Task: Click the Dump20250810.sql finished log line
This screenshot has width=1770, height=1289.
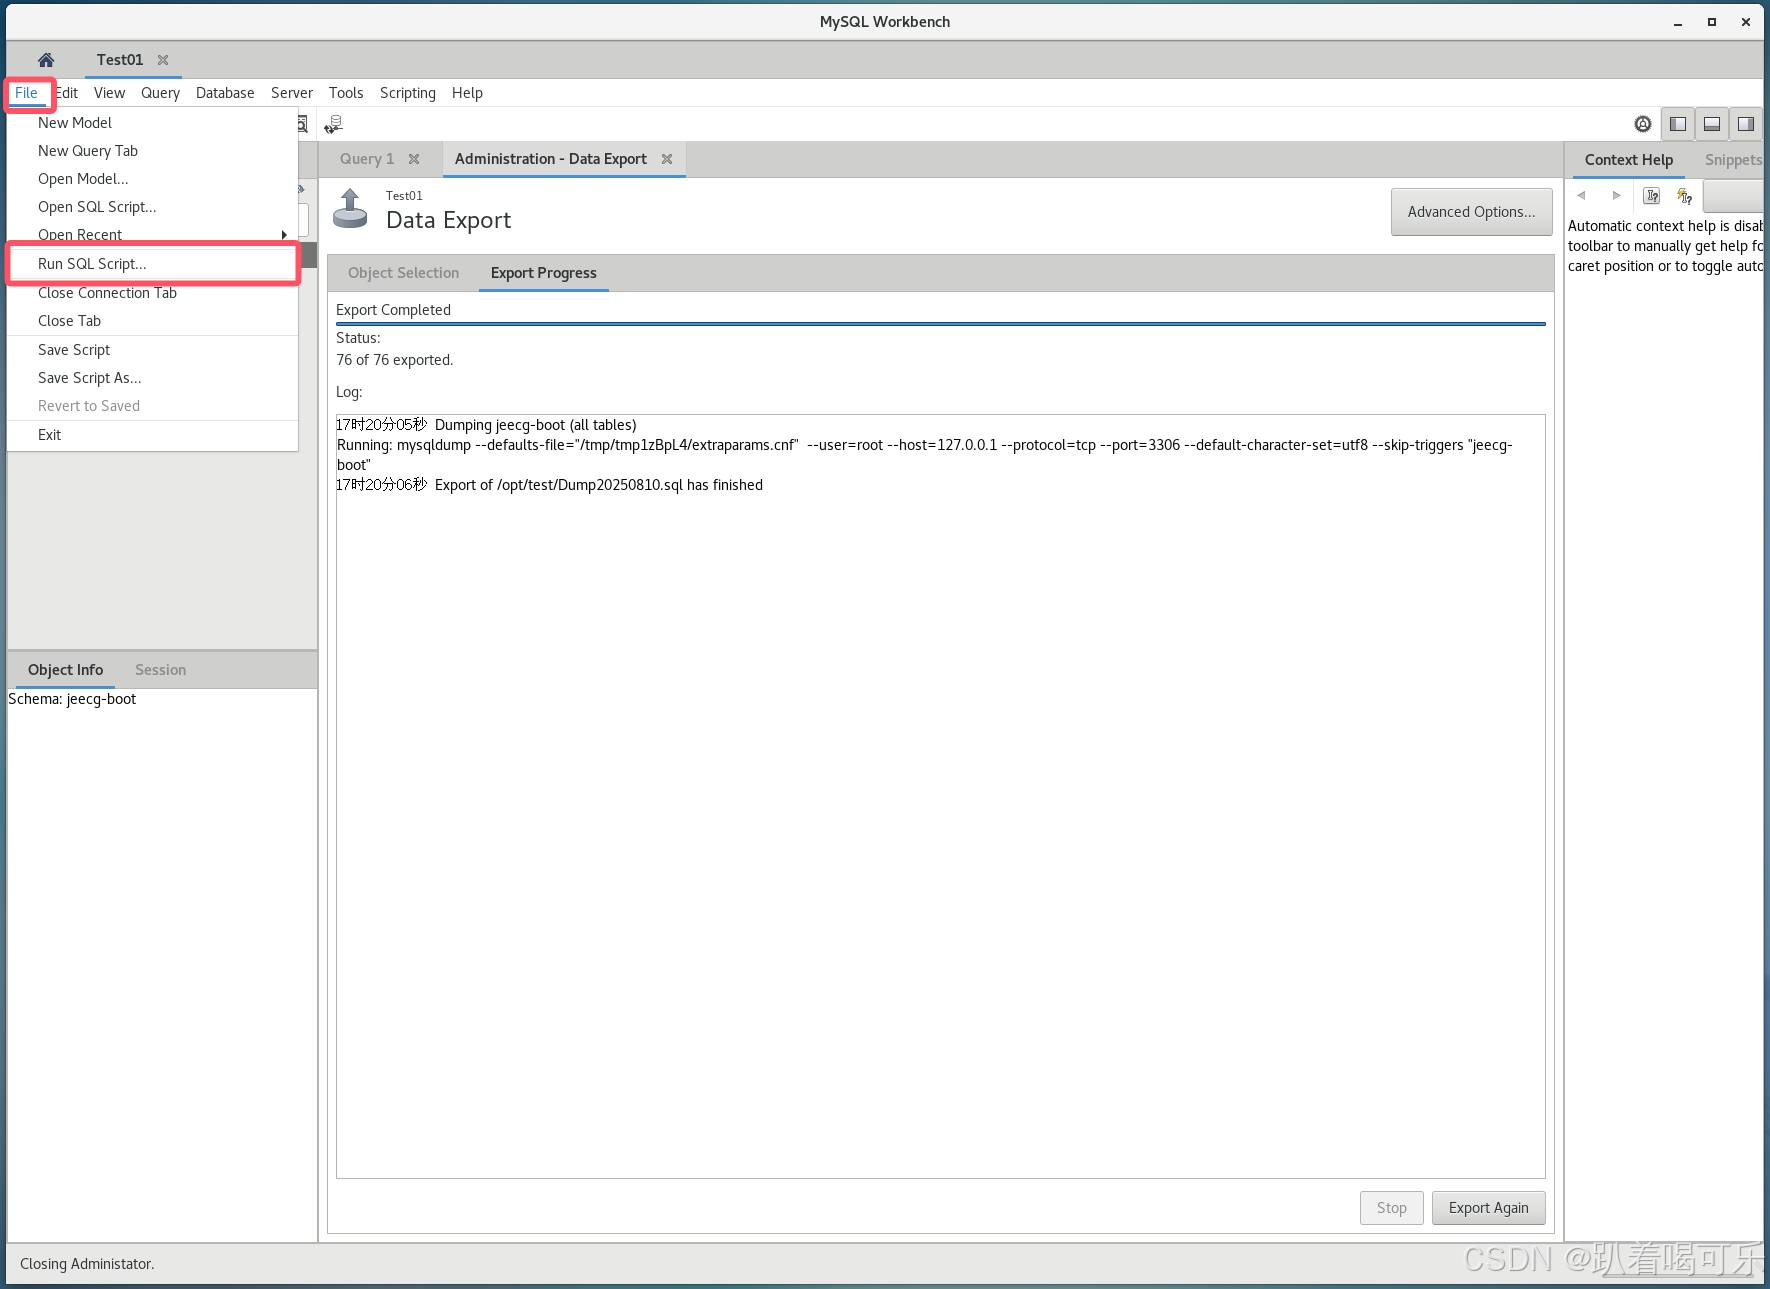Action: (x=550, y=485)
